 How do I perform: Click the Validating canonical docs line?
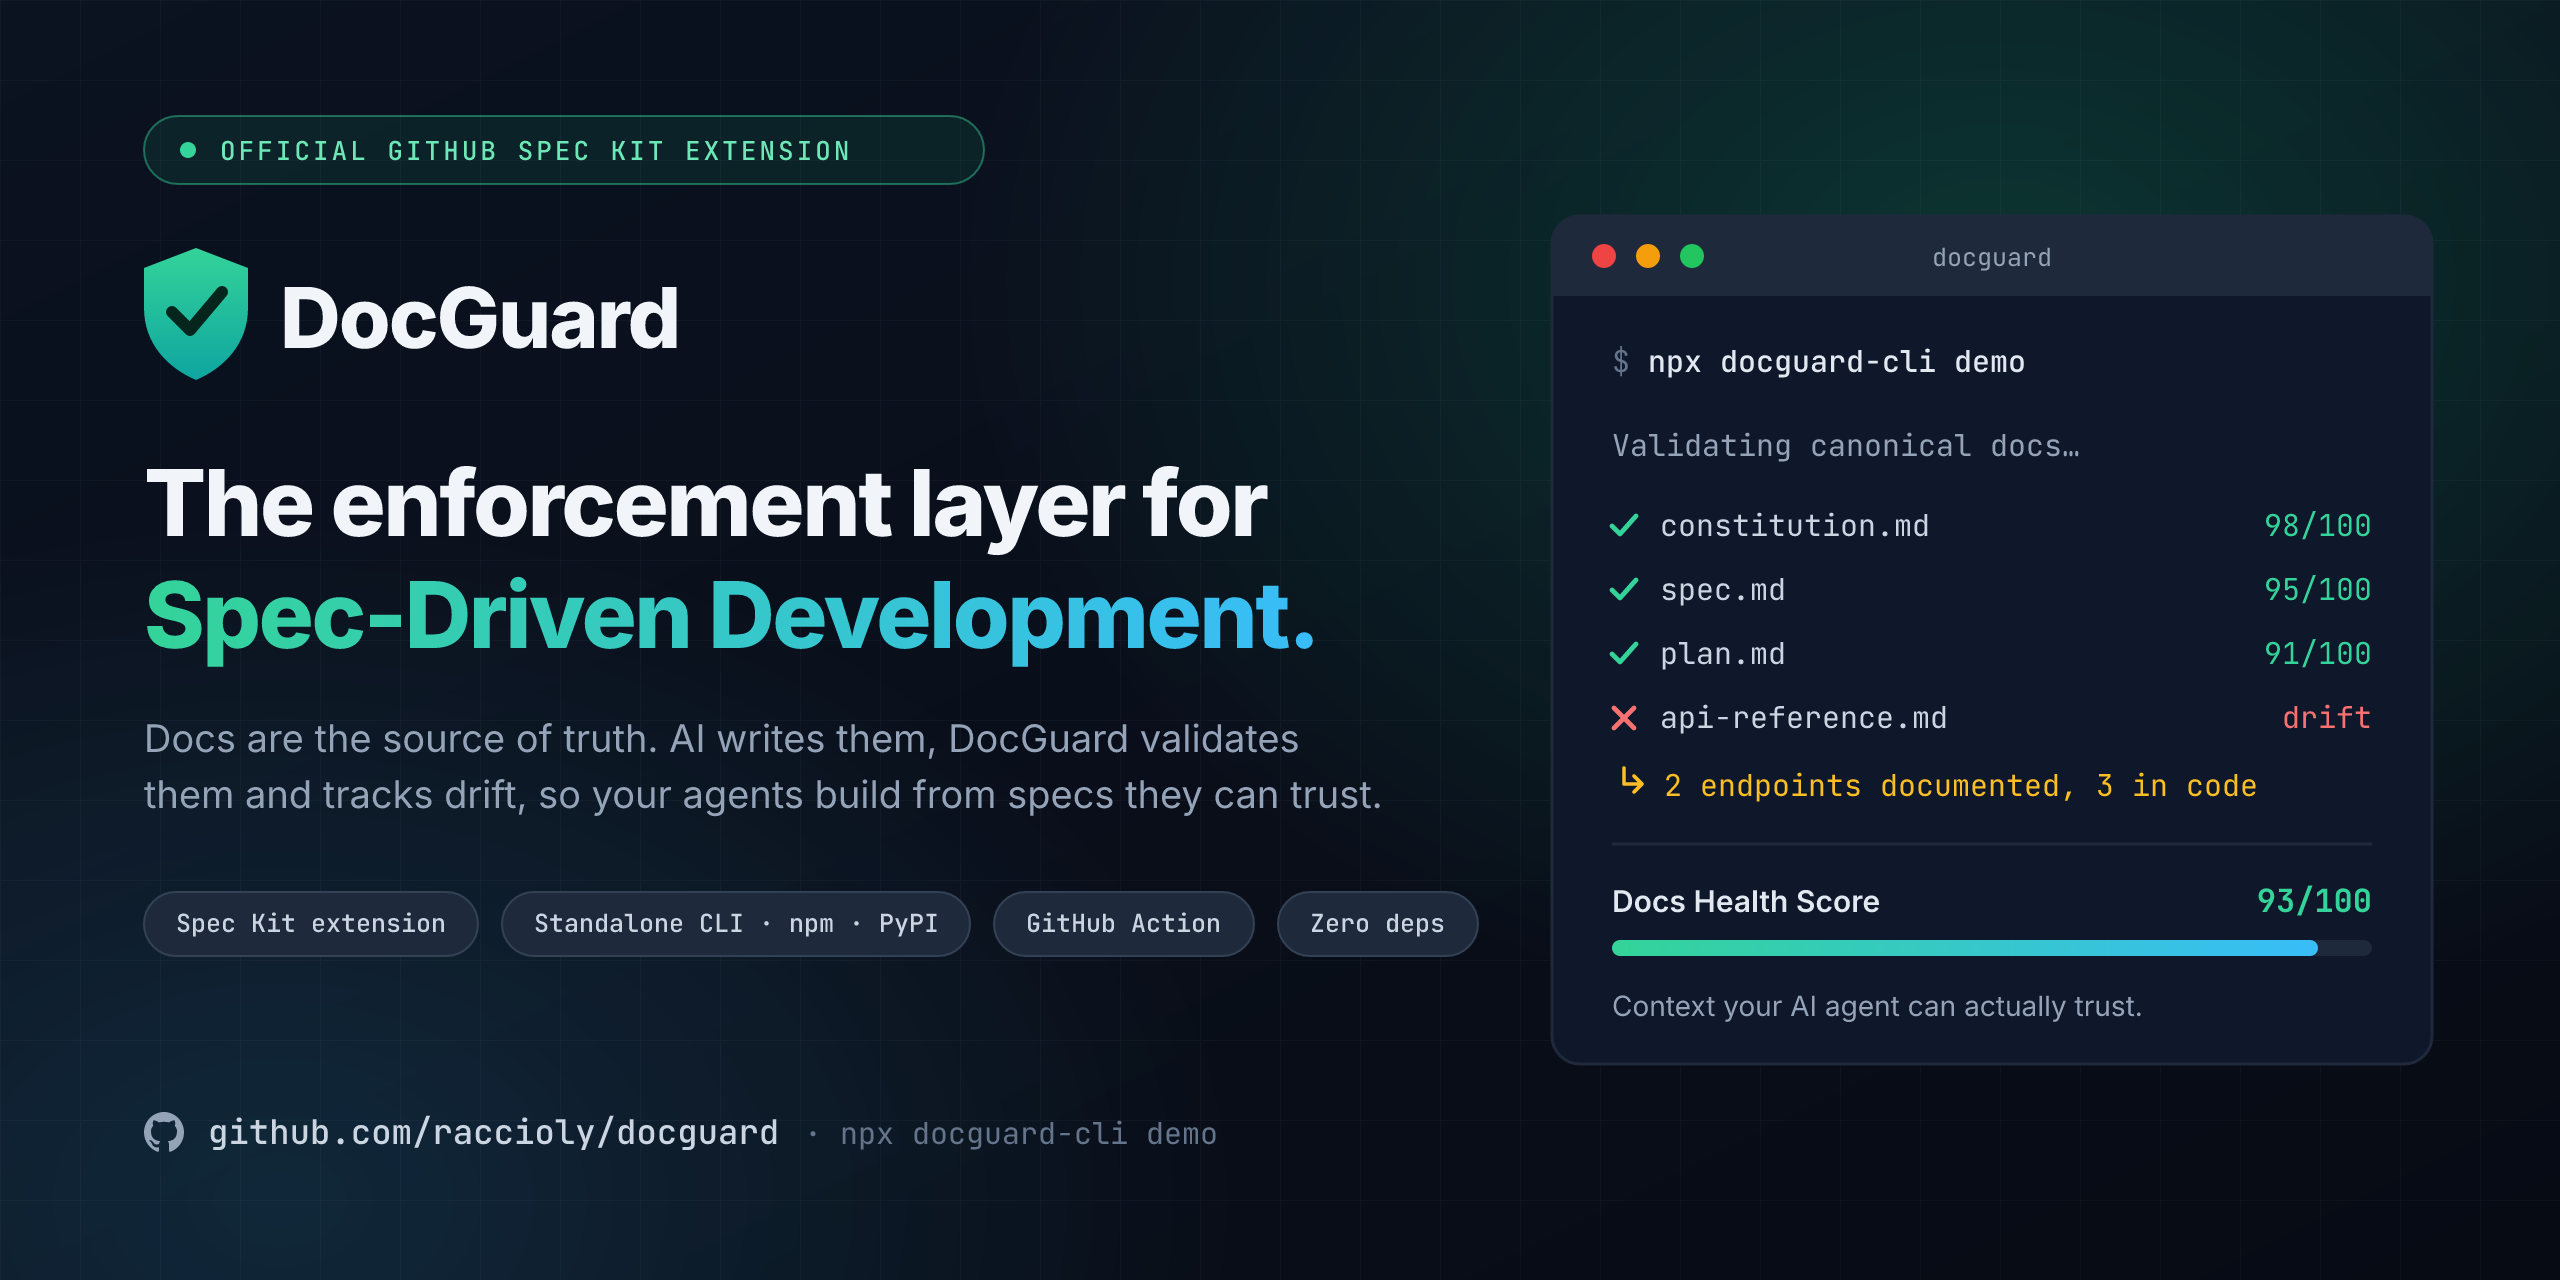(x=1846, y=446)
